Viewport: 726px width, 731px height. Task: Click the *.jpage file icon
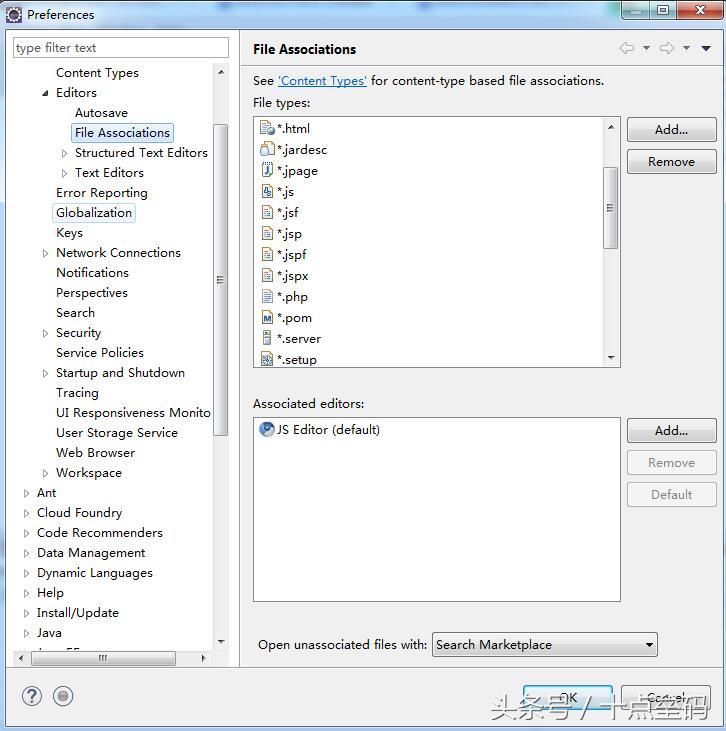coord(267,170)
